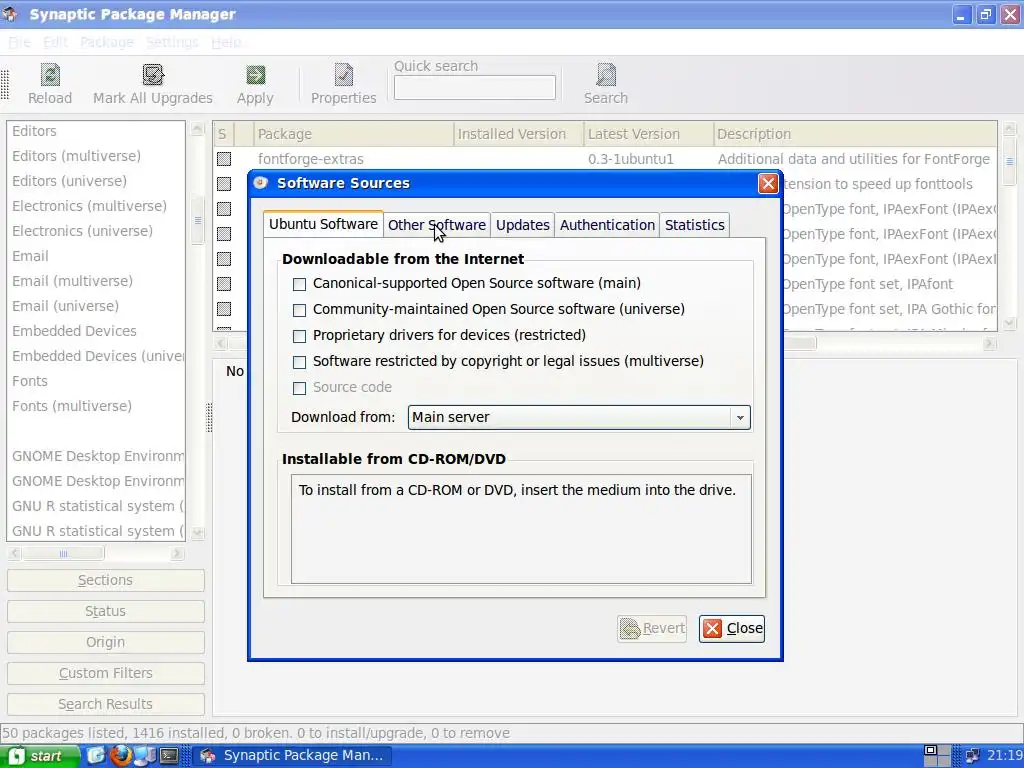Click the Custom Filters button
Image resolution: width=1024 pixels, height=768 pixels.
(x=105, y=673)
